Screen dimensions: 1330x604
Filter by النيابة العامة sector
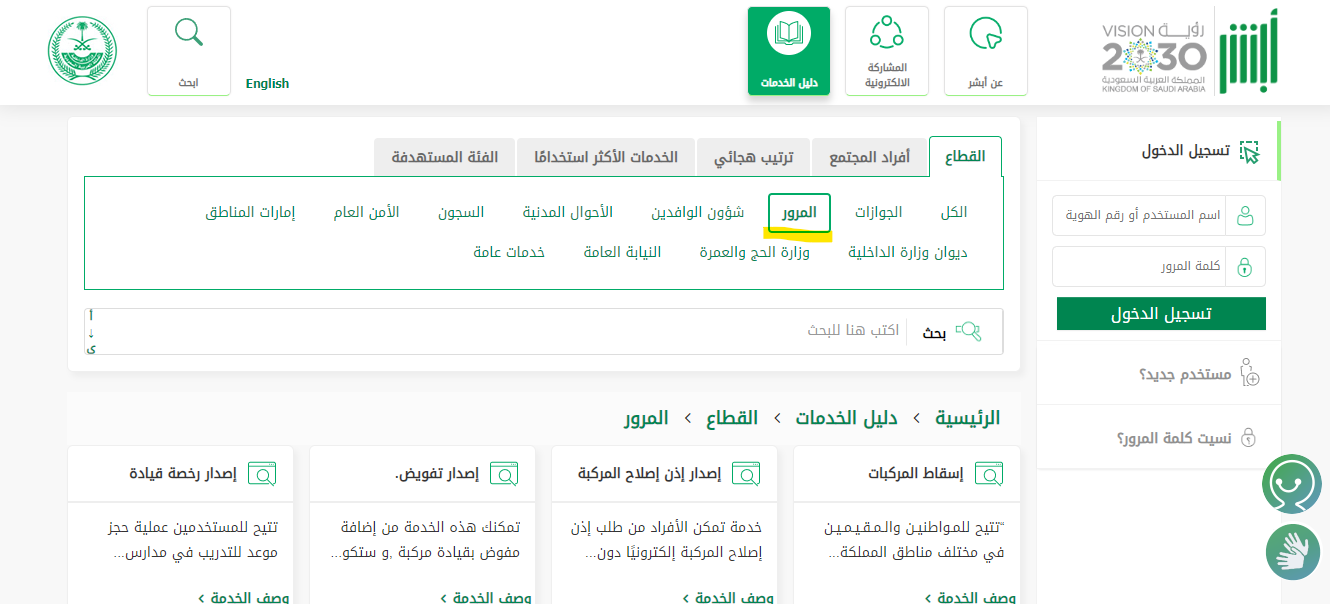622,252
